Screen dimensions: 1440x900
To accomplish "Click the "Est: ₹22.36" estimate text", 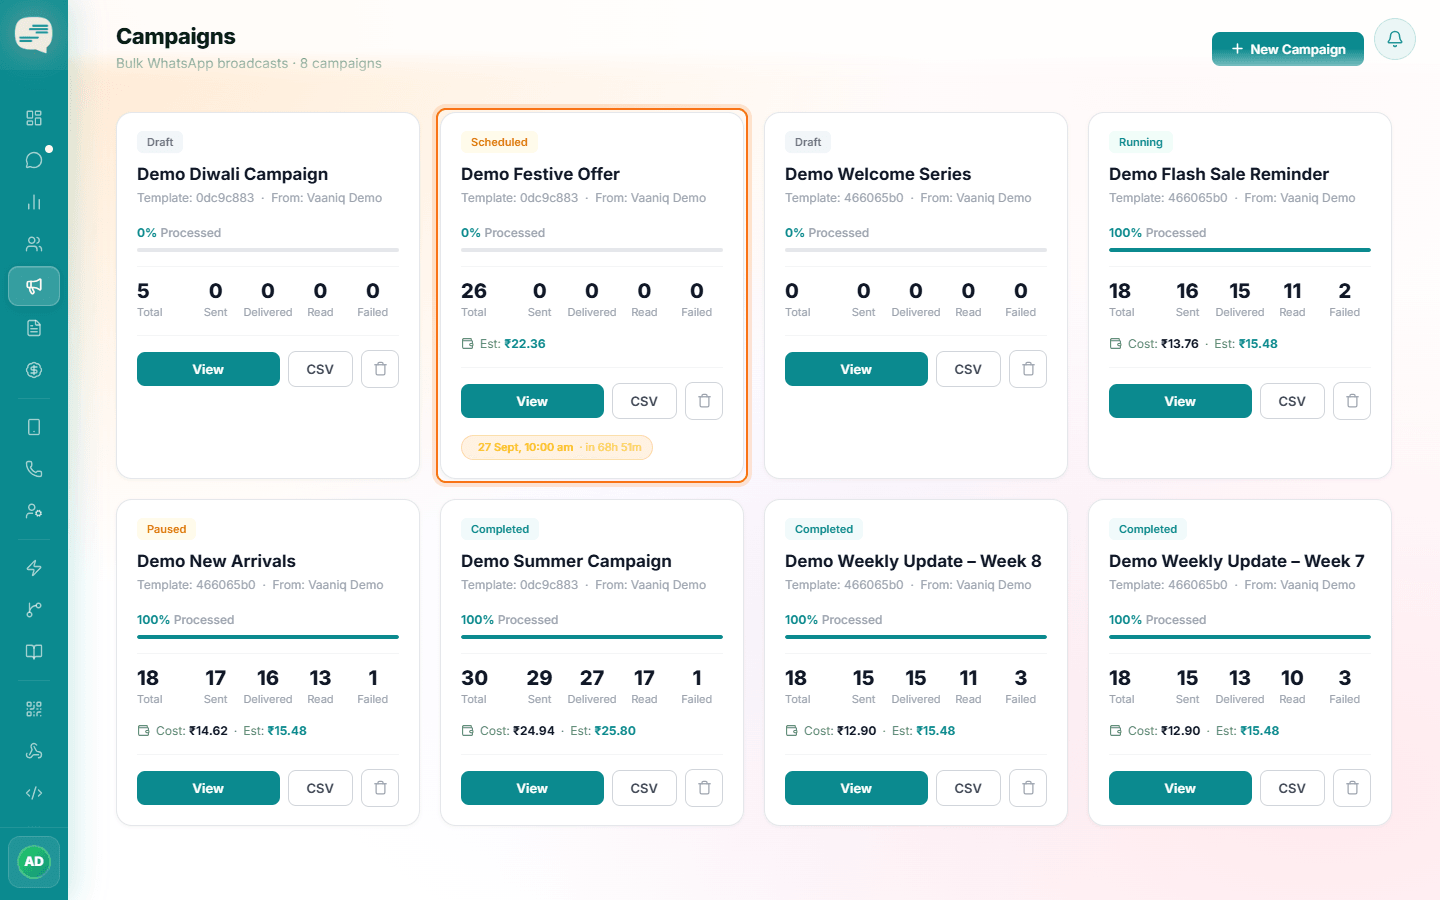I will [513, 344].
